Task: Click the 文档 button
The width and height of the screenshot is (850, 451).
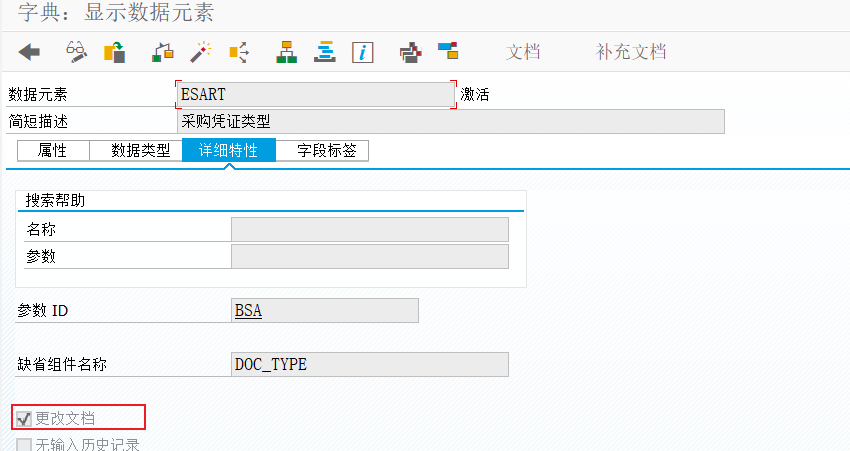Action: [x=523, y=52]
